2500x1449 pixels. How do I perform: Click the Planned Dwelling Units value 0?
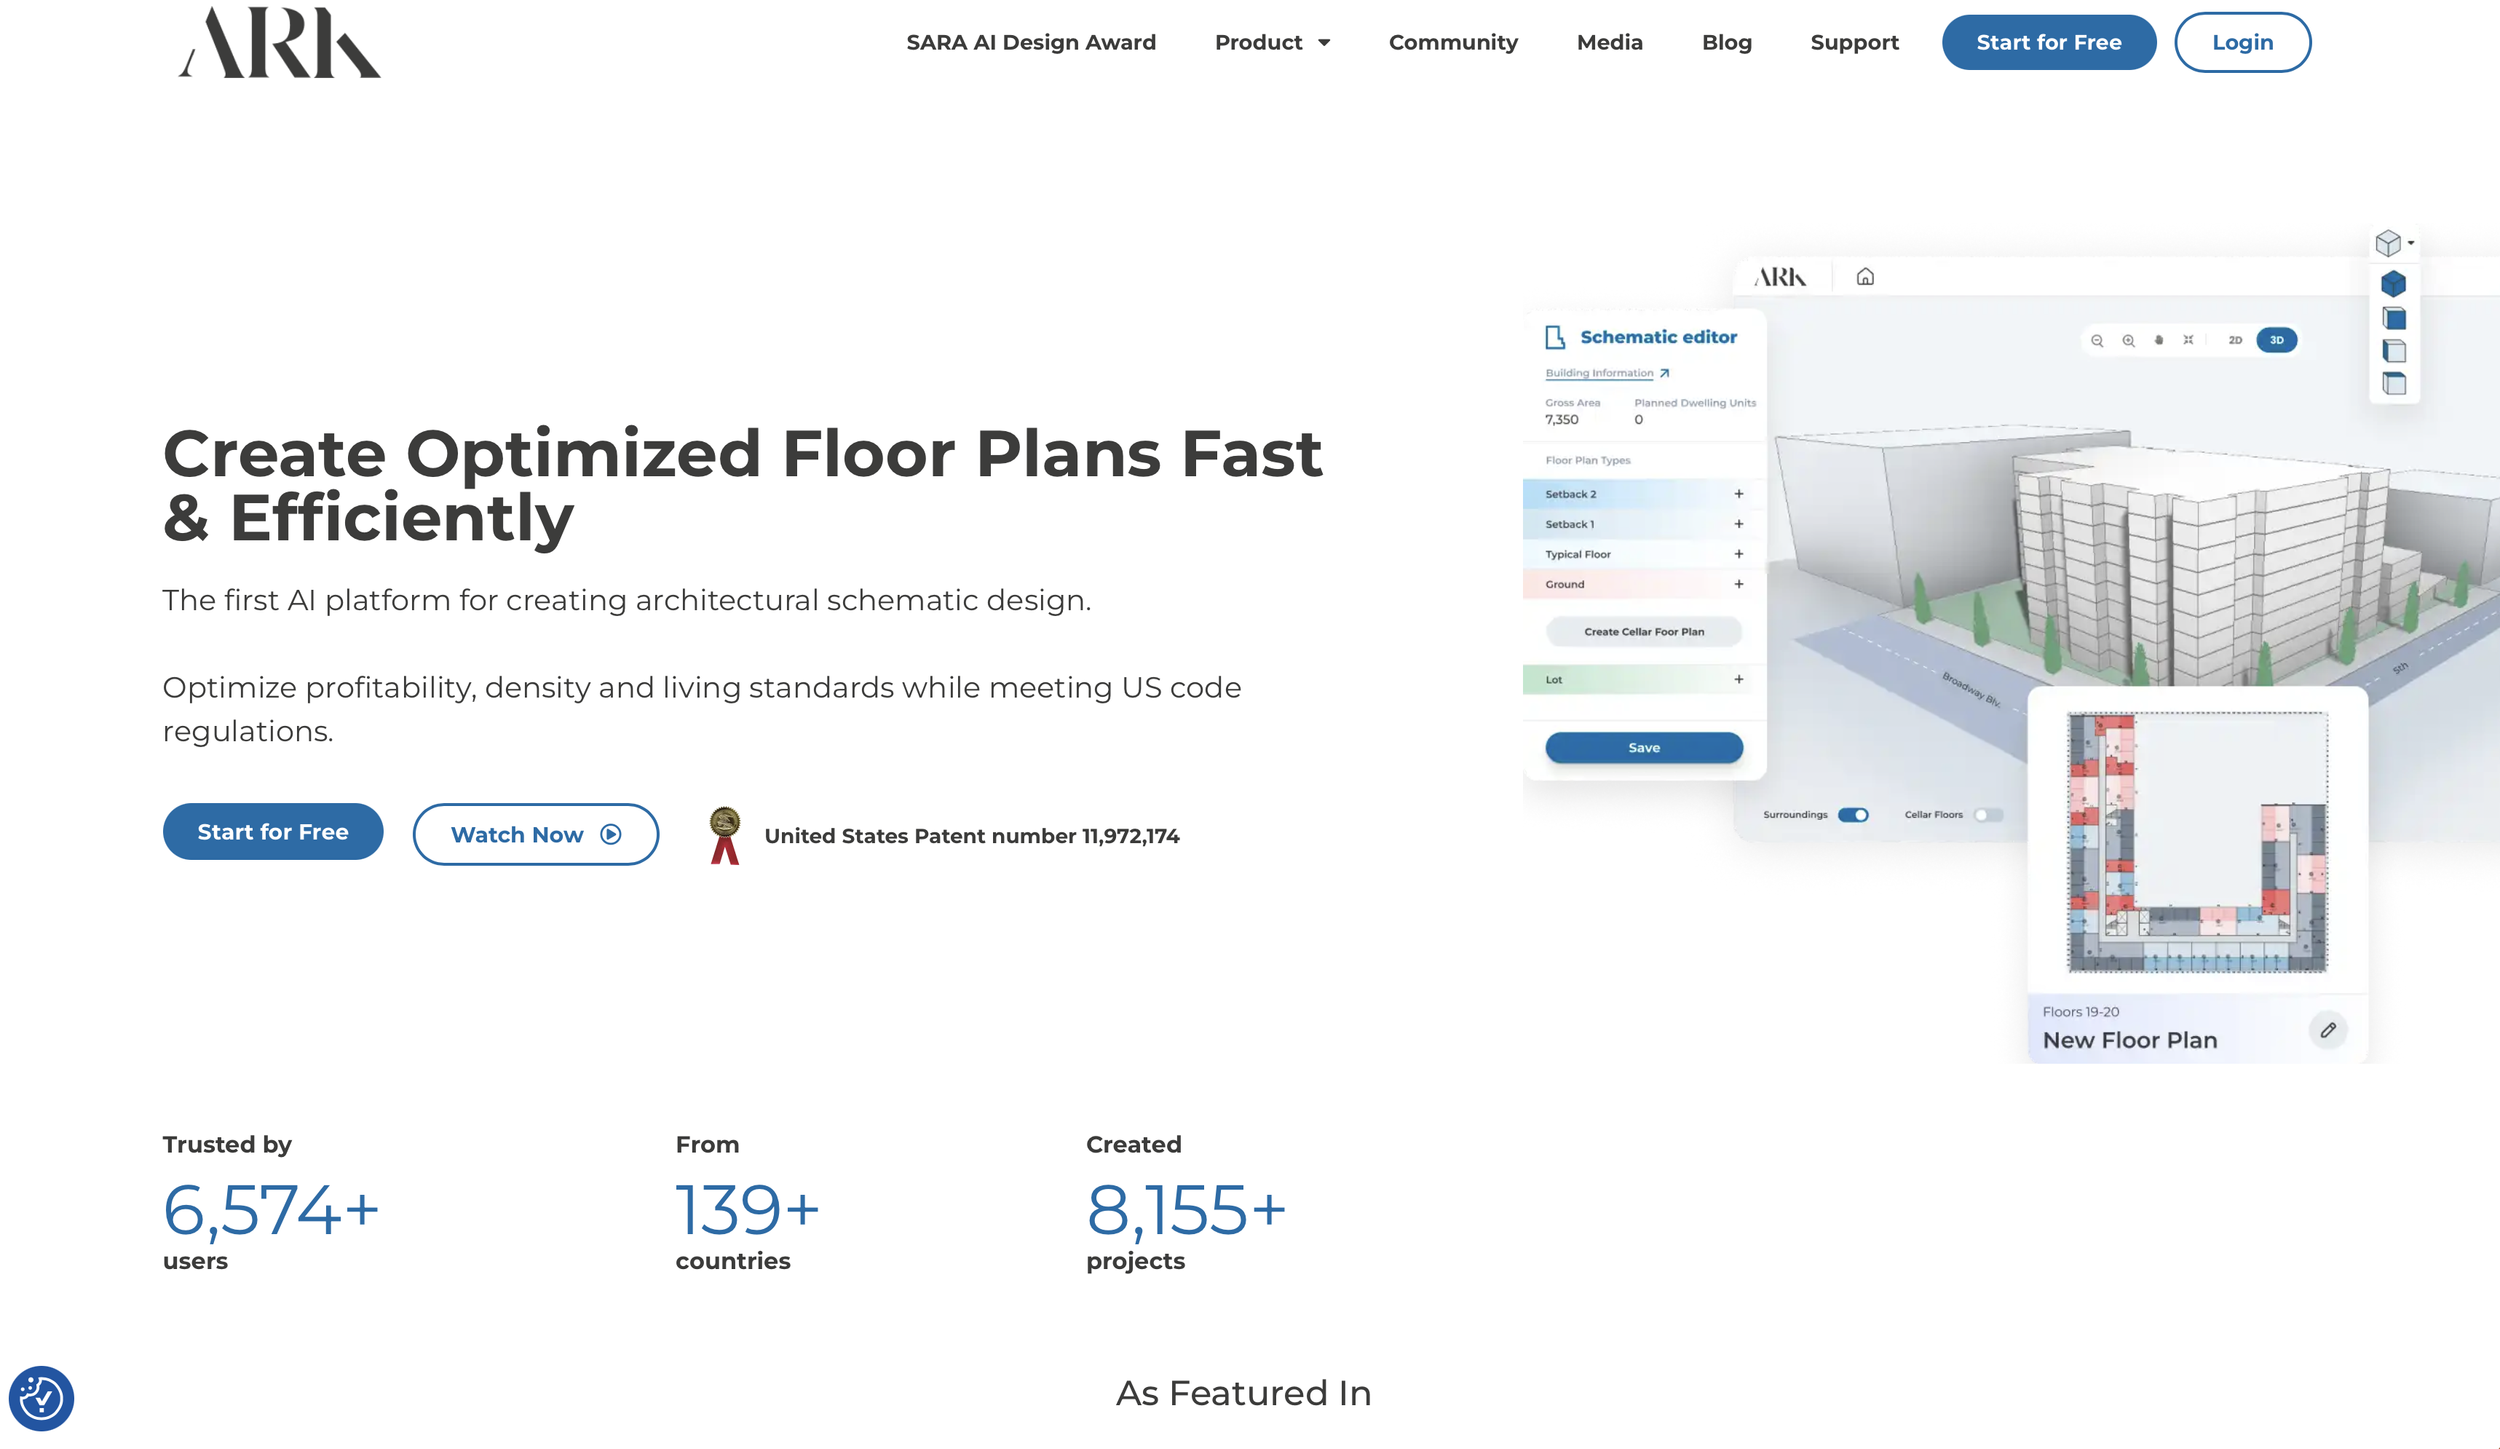1639,420
